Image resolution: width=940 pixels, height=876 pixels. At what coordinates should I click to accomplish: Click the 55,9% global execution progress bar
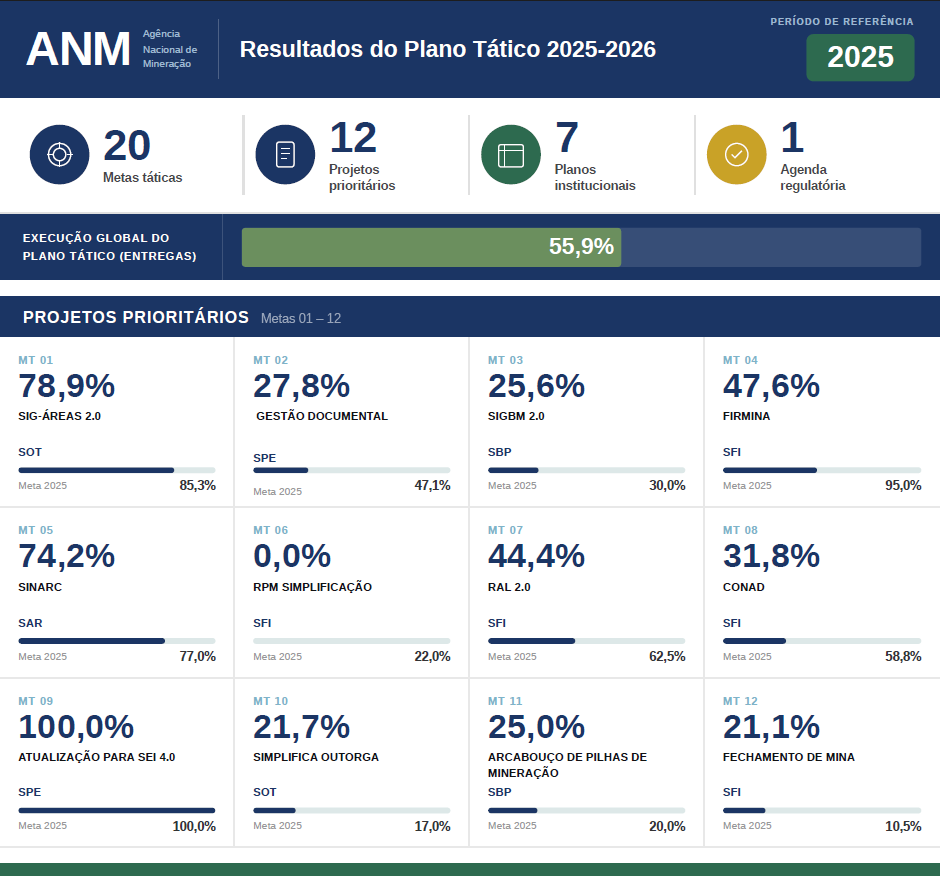click(582, 247)
